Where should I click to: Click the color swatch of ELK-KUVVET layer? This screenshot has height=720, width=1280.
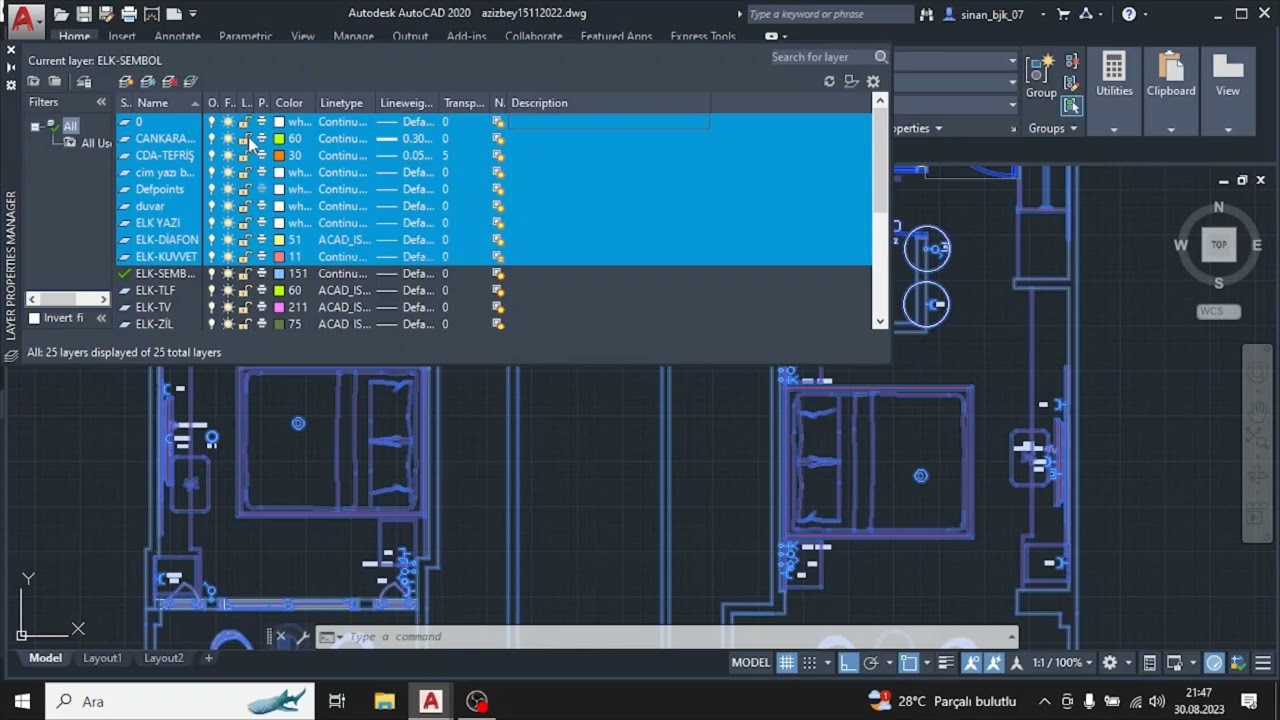pos(279,257)
